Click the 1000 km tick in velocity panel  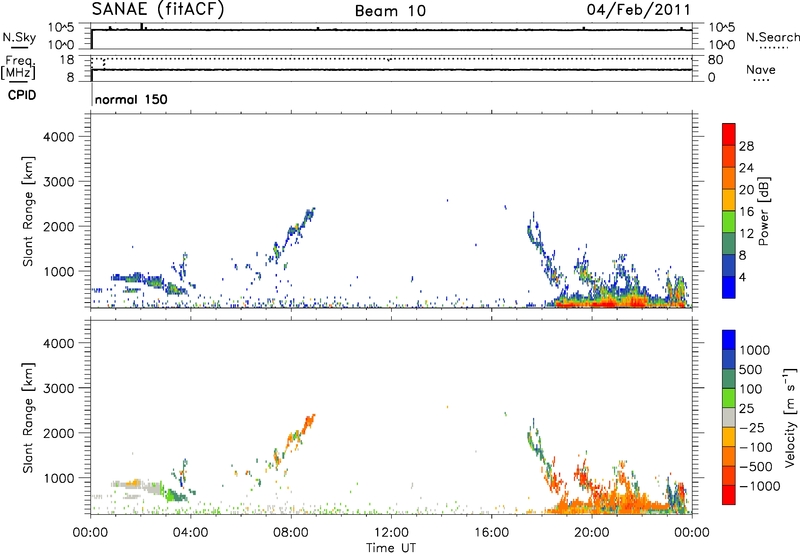[60, 478]
